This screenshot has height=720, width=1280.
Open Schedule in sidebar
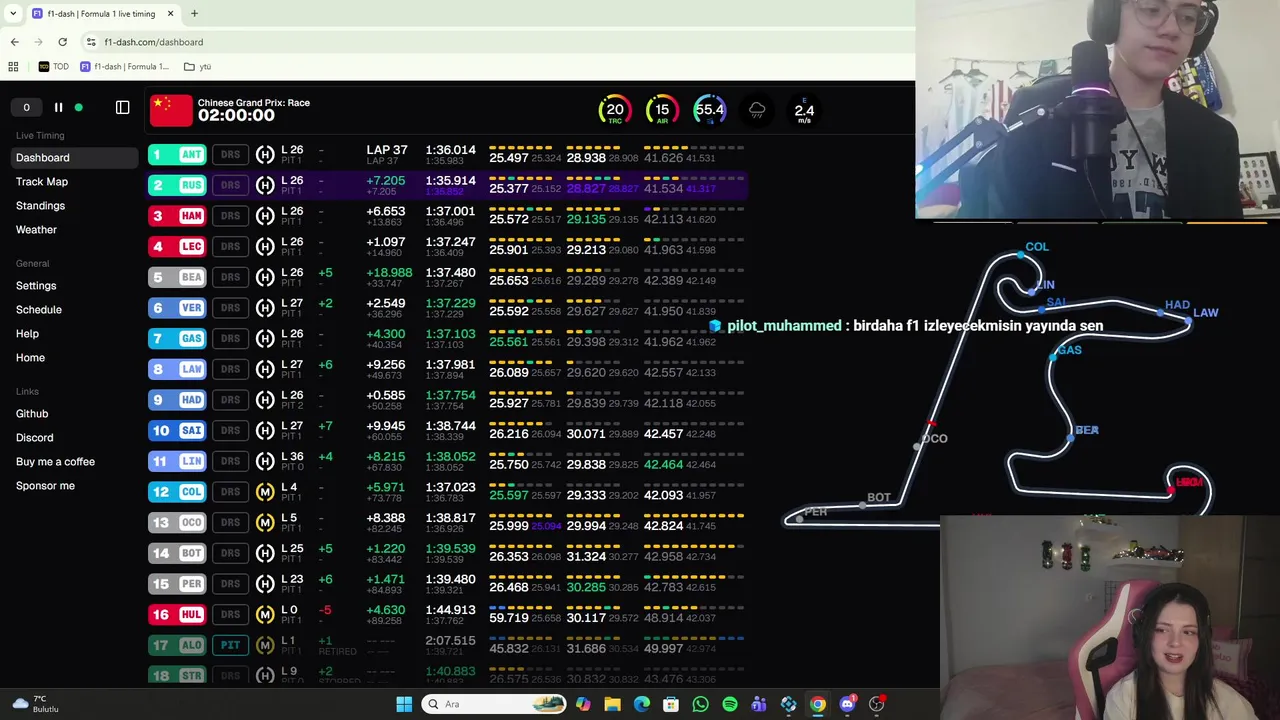[x=39, y=309]
